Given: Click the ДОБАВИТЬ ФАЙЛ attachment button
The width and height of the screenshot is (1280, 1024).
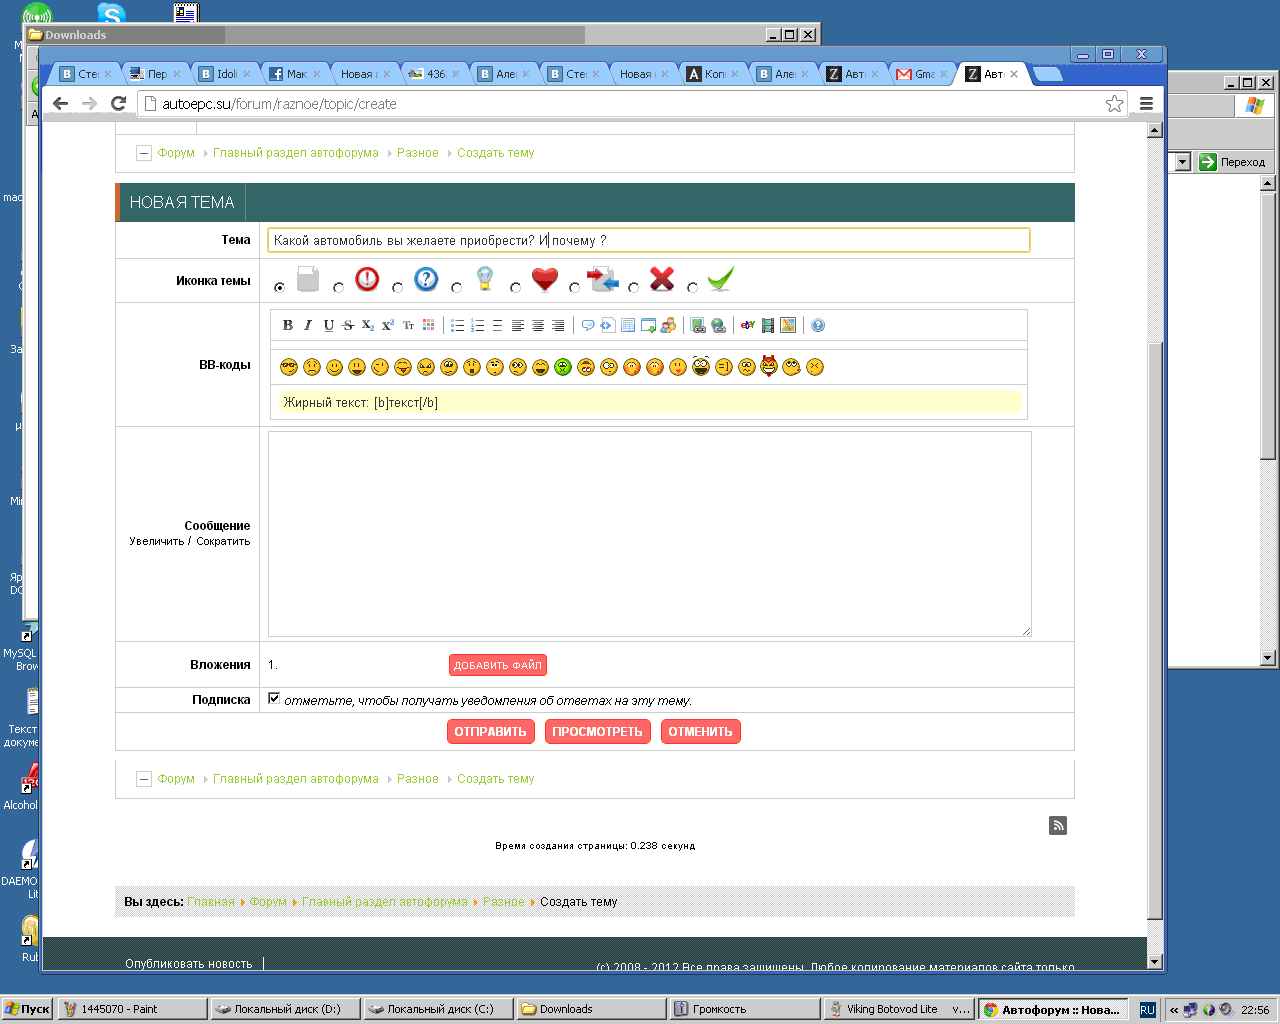Looking at the screenshot, I should tap(497, 665).
